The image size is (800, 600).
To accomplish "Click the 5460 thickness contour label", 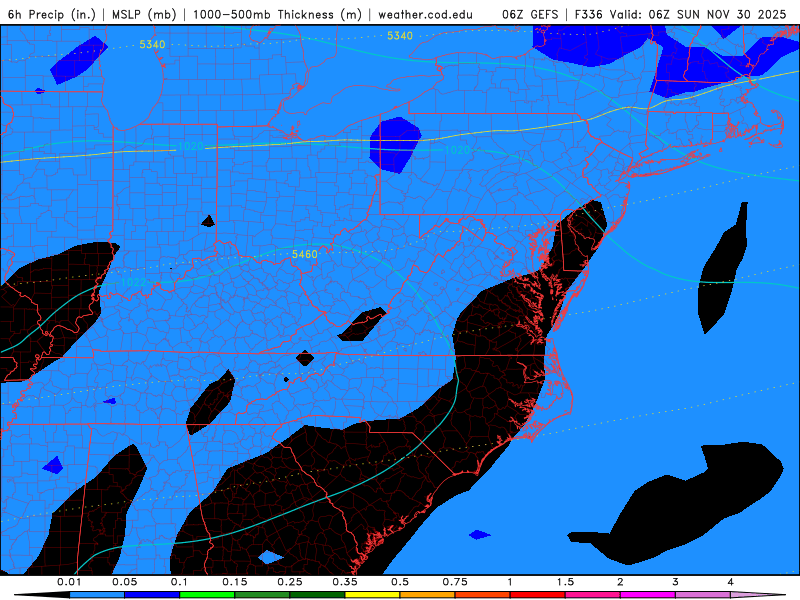I will click(x=305, y=254).
